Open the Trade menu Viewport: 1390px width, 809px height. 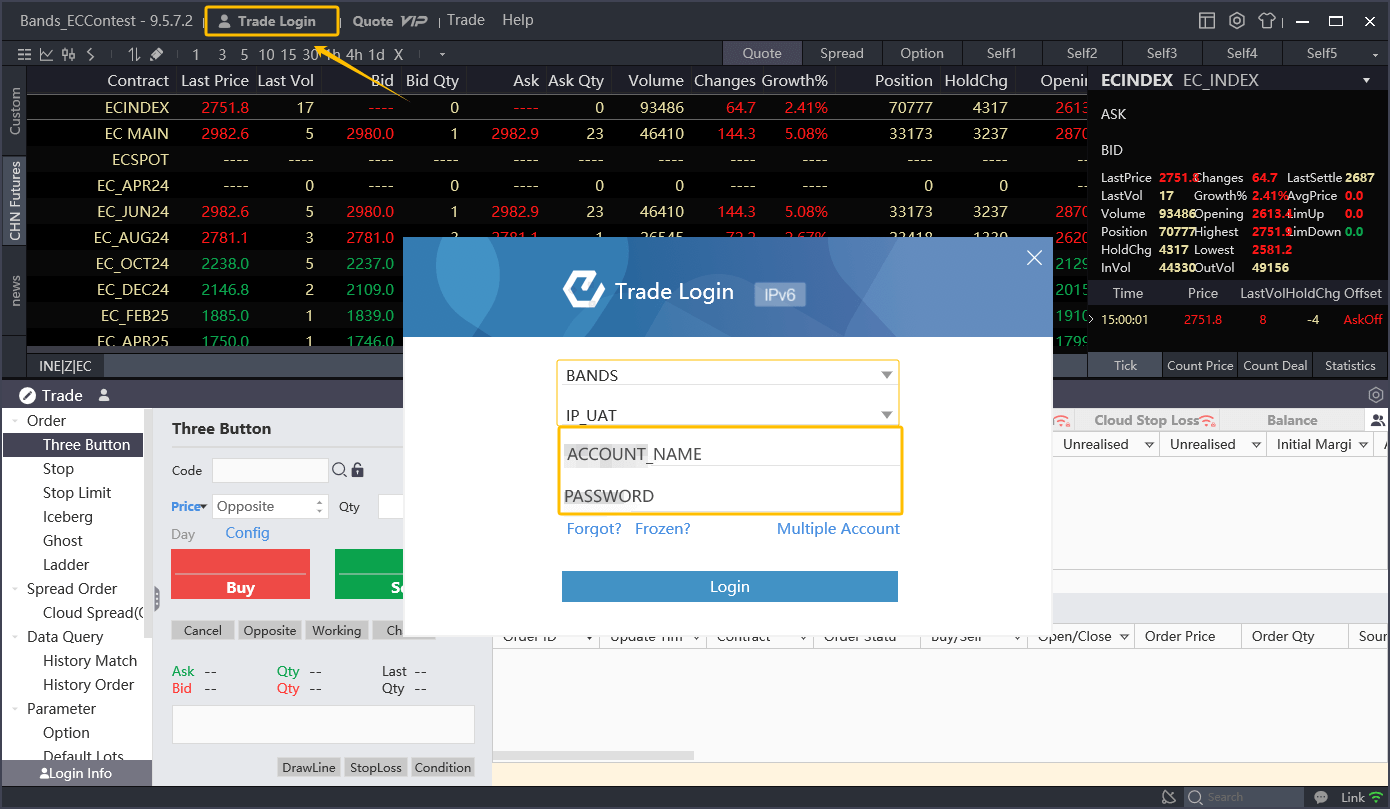466,20
